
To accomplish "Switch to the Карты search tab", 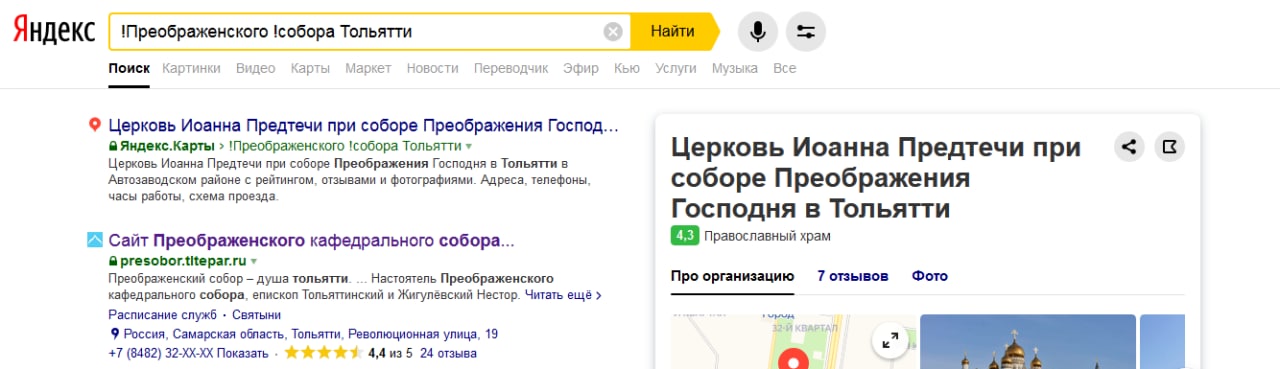I will click(310, 68).
